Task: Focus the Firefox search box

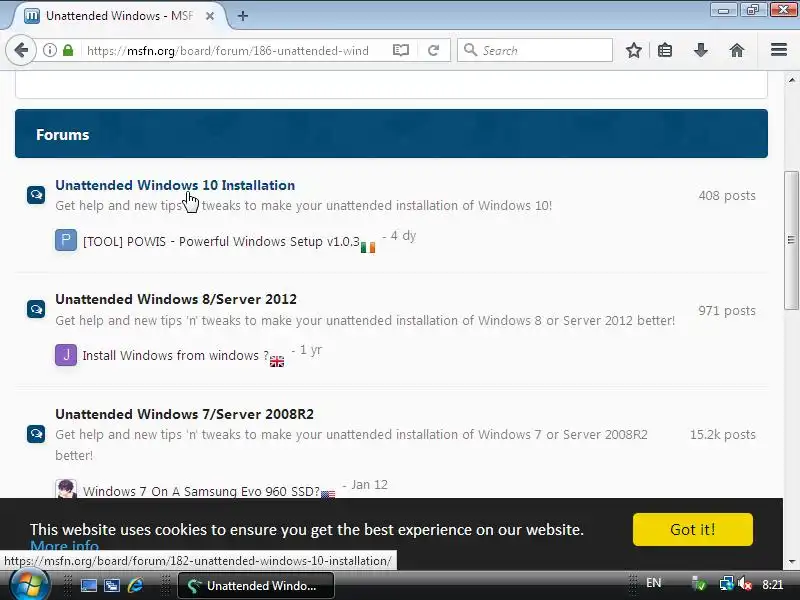Action: 535,50
